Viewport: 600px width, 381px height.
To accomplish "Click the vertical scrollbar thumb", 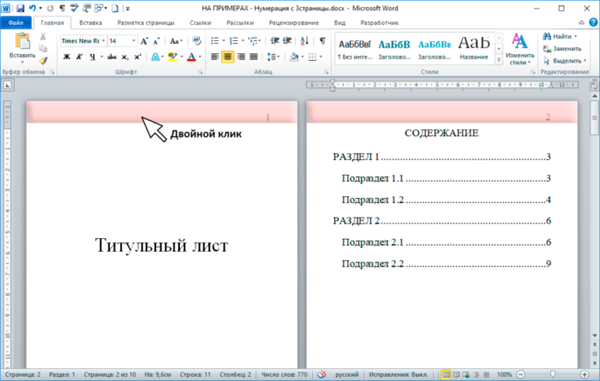I will 594,119.
